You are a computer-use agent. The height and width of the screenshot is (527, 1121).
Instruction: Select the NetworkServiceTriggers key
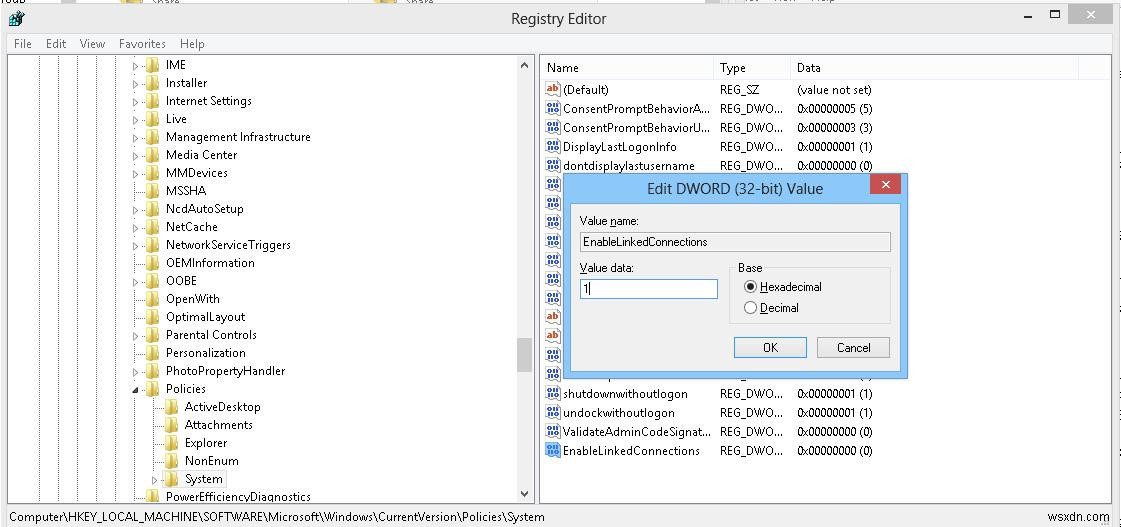(228, 245)
